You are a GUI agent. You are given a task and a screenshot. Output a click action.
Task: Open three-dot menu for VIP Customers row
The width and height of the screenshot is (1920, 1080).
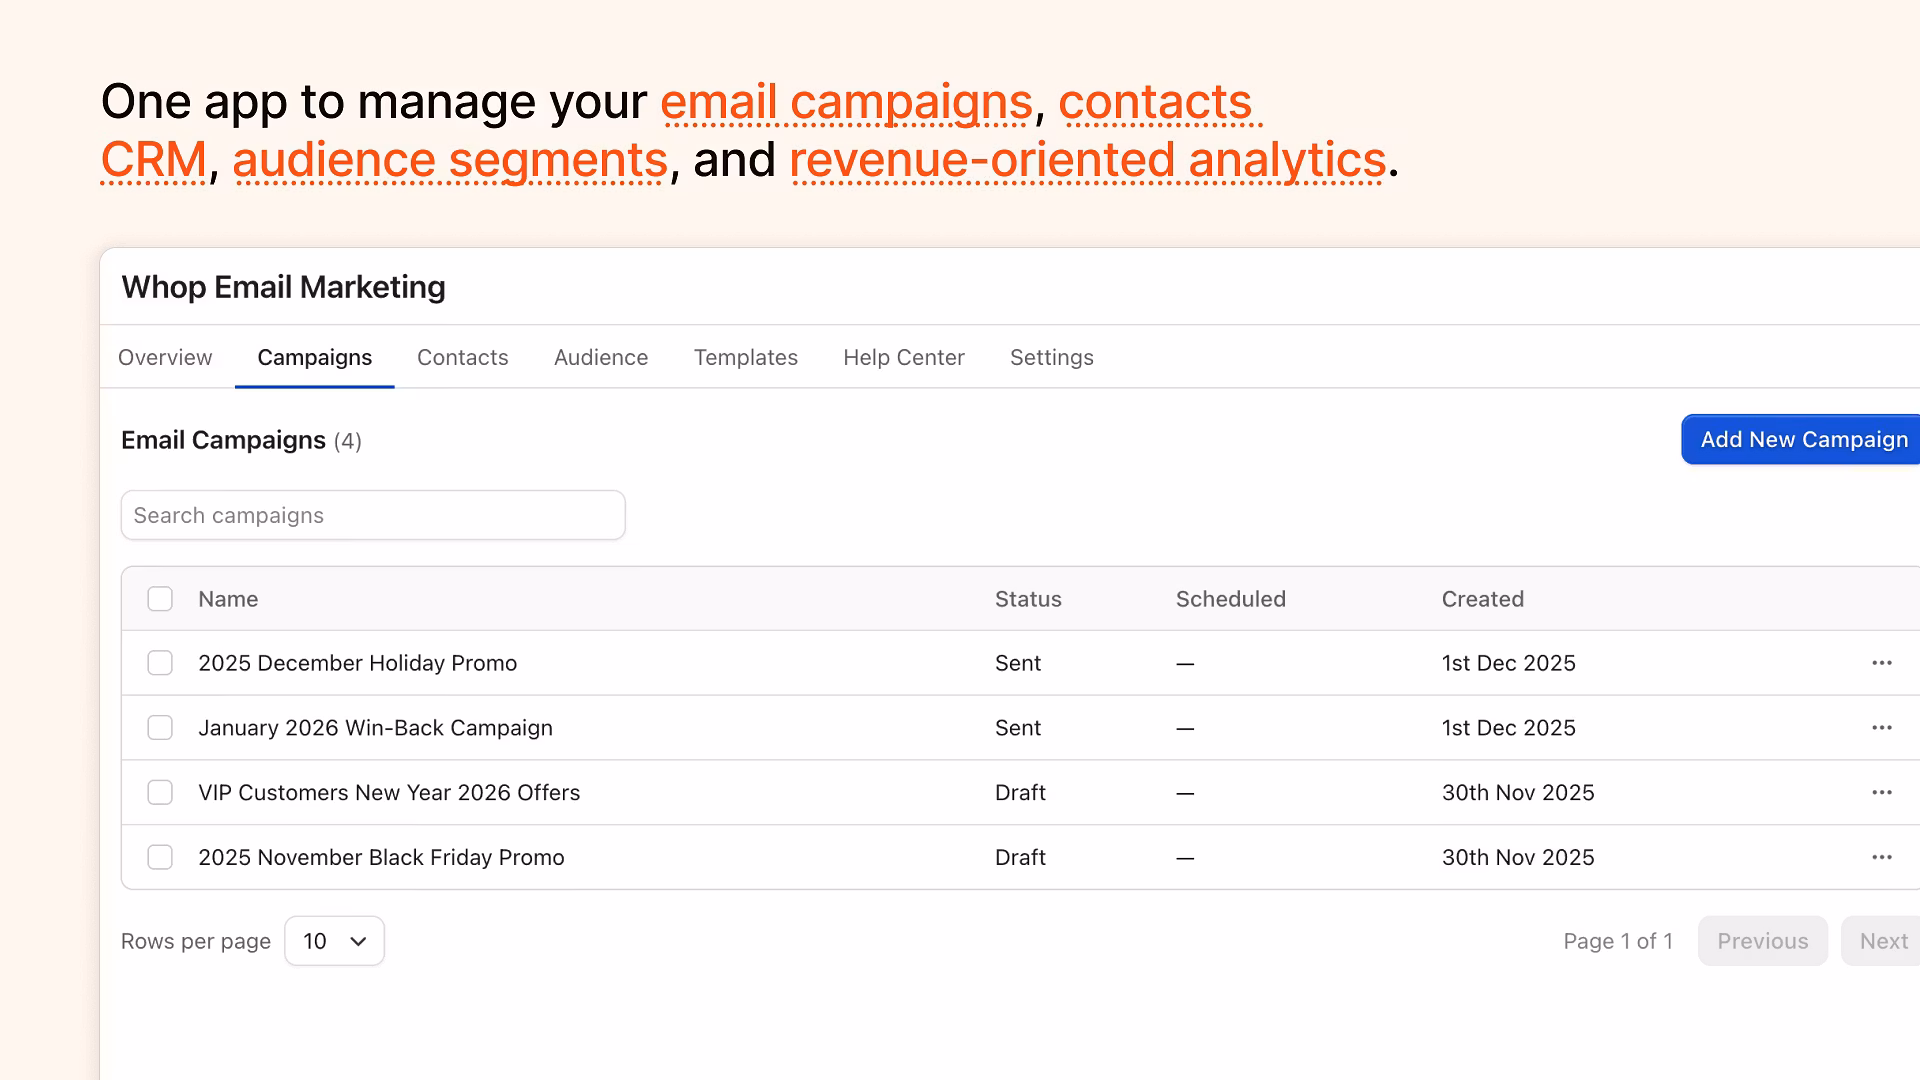pos(1881,792)
